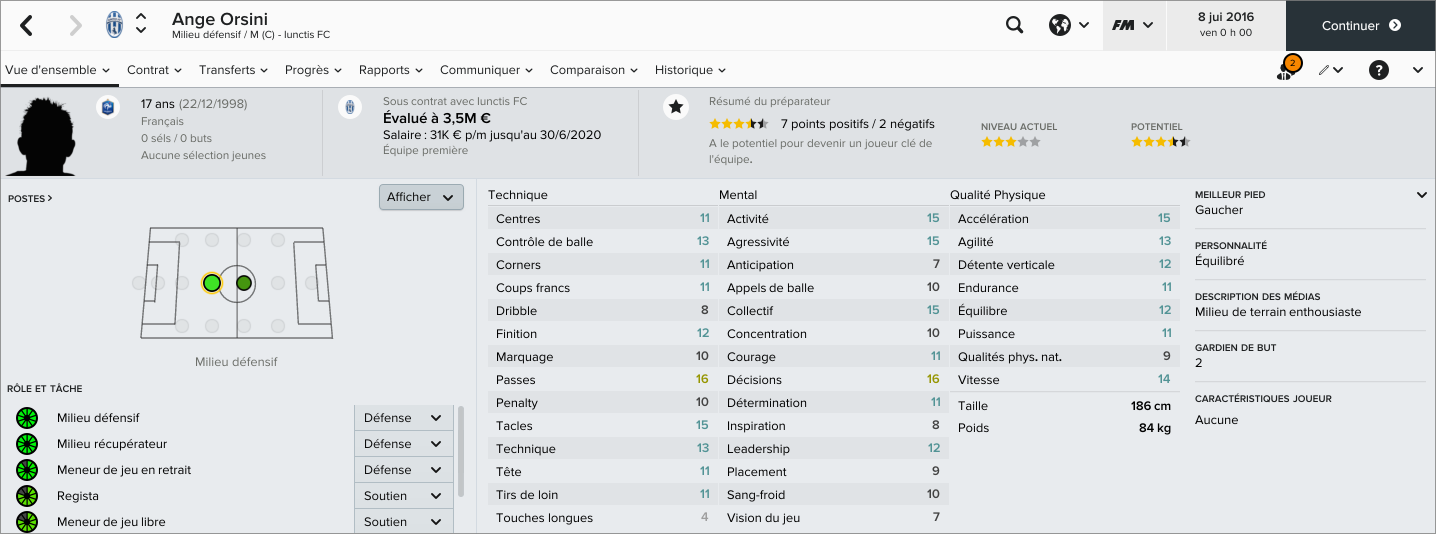This screenshot has width=1436, height=534.
Task: Click the French federation badge icon
Action: click(x=108, y=107)
